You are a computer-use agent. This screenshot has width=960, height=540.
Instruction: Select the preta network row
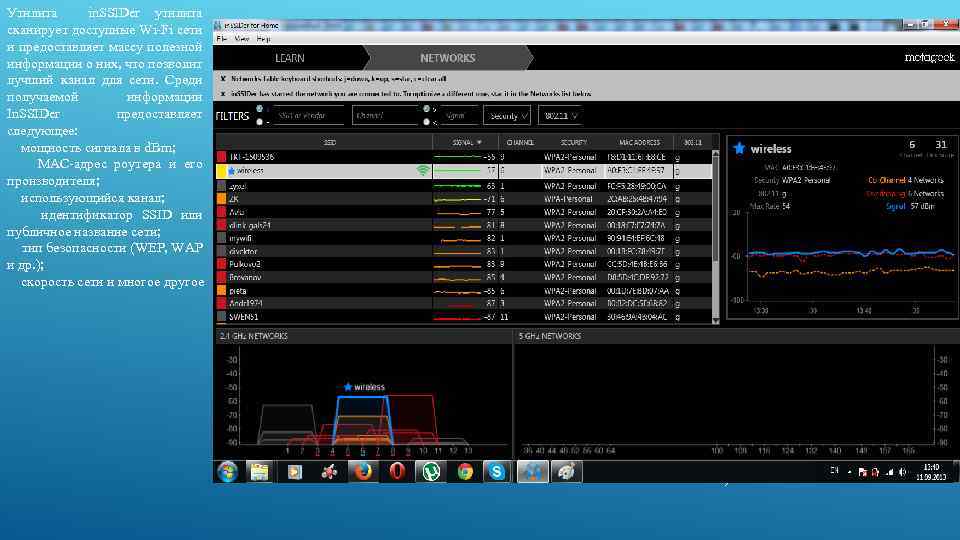click(x=463, y=291)
